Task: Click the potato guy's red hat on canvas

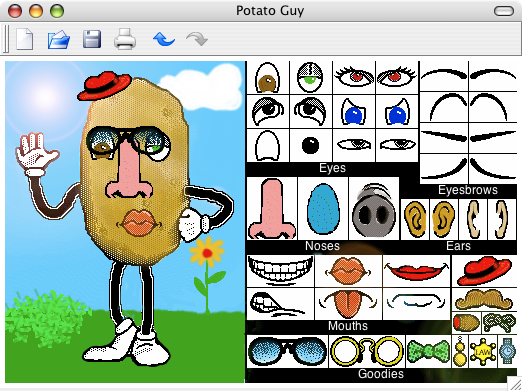Action: 104,86
